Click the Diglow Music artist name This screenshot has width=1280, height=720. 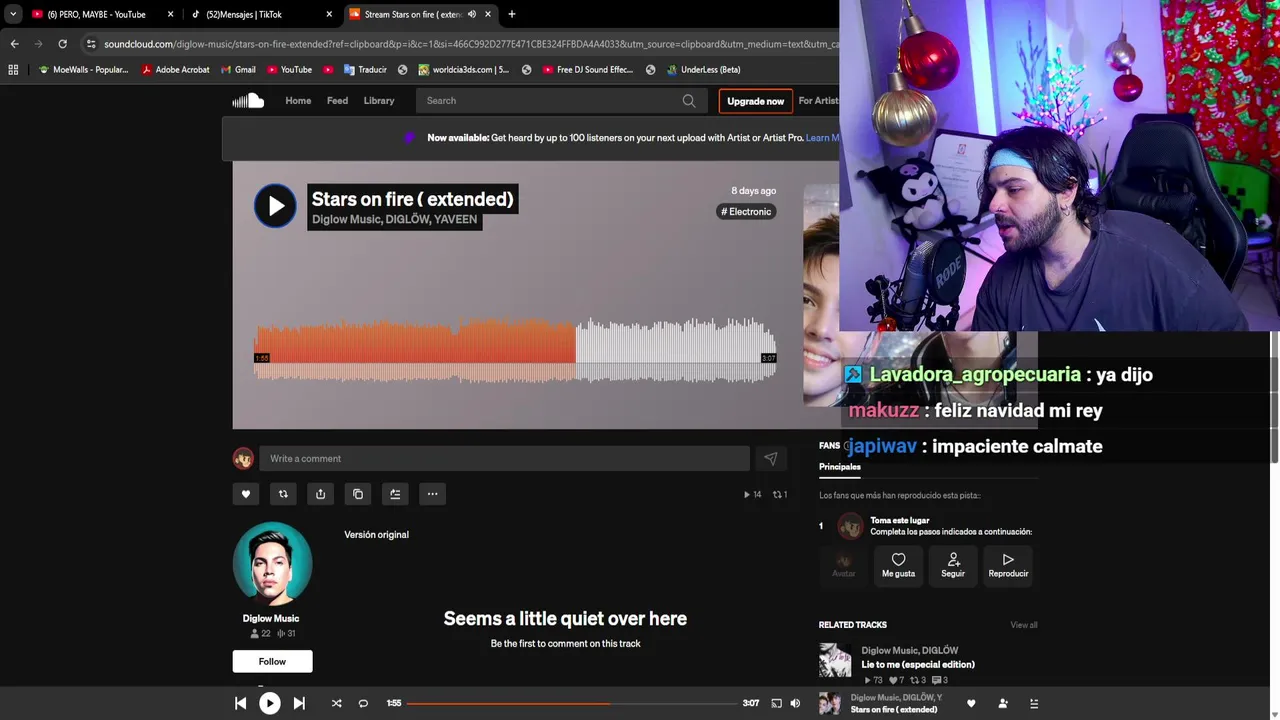[271, 618]
